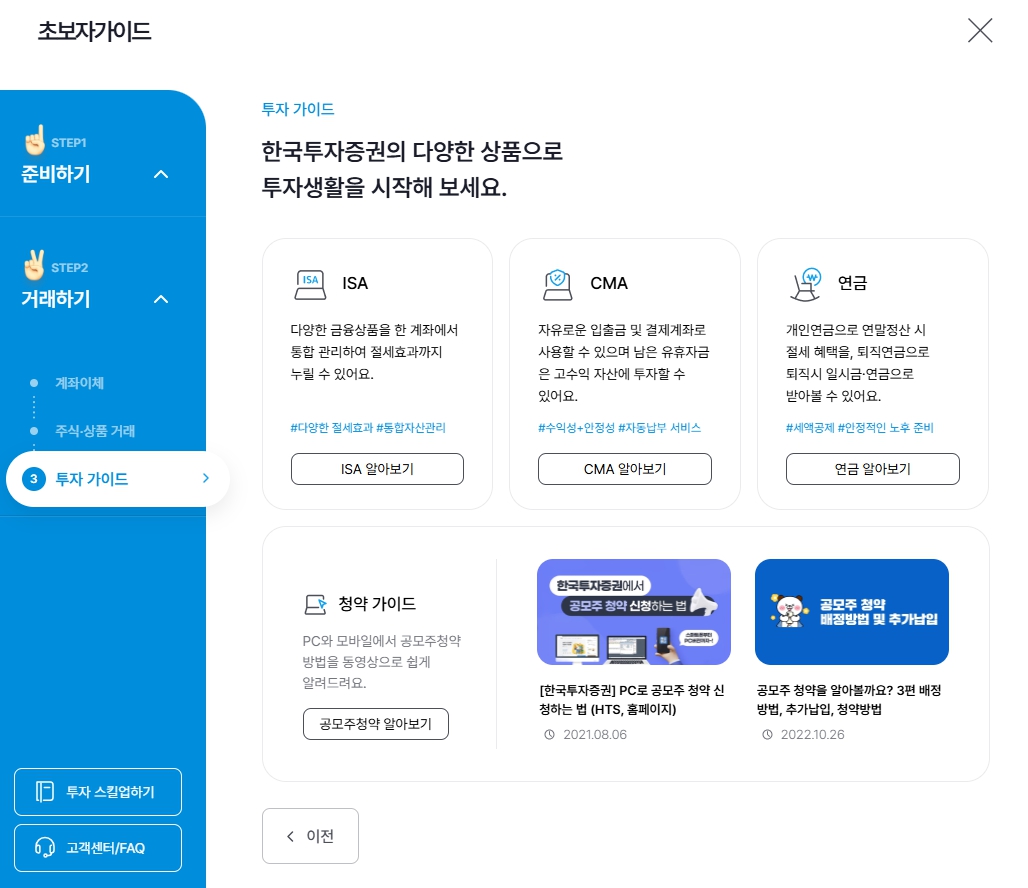Click the ISA 알아보기 button
Screen dimensions: 1028x888
(x=377, y=469)
